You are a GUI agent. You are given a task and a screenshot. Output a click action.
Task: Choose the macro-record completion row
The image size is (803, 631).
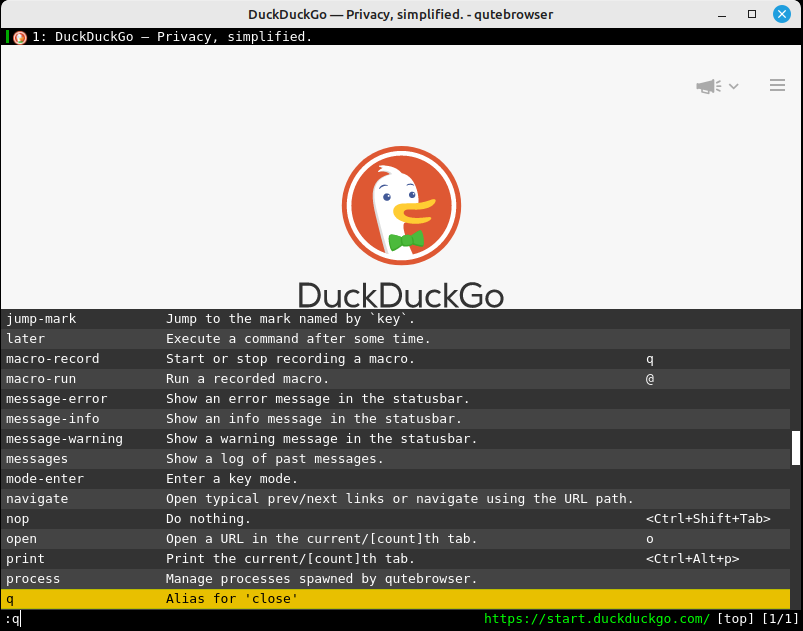pyautogui.click(x=395, y=359)
